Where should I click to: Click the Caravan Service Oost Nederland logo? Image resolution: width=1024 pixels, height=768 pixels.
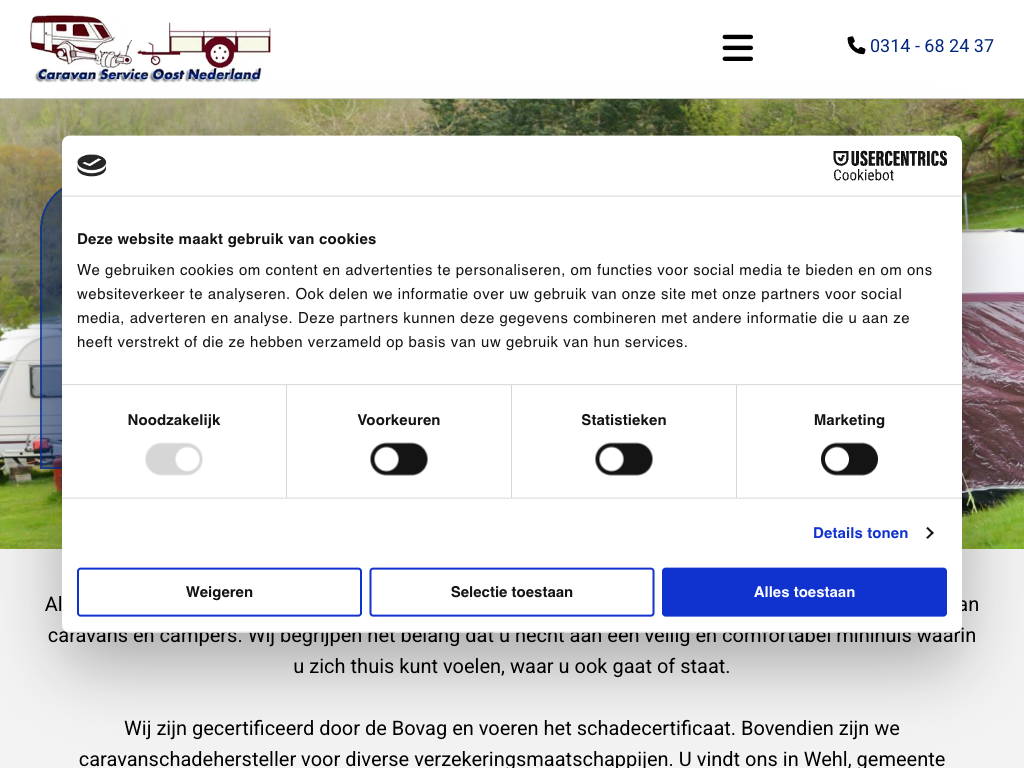click(x=151, y=49)
